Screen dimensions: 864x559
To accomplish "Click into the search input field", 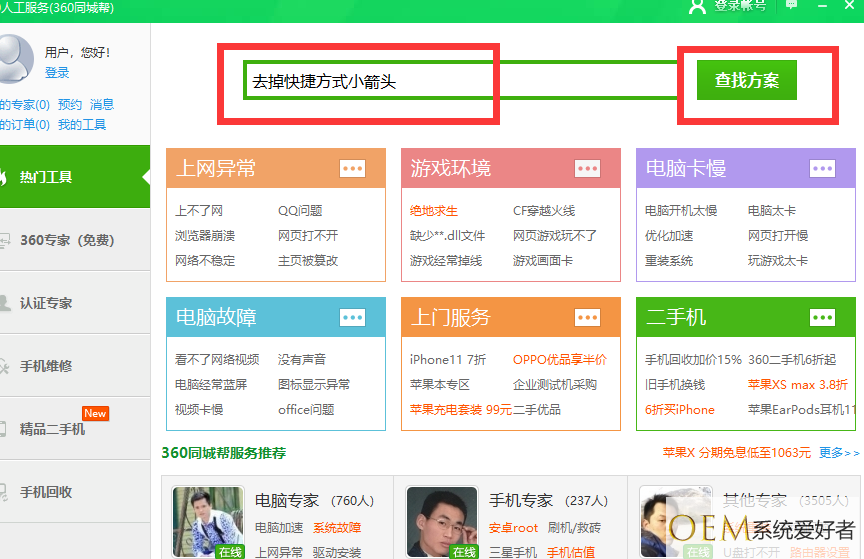I will coord(450,81).
